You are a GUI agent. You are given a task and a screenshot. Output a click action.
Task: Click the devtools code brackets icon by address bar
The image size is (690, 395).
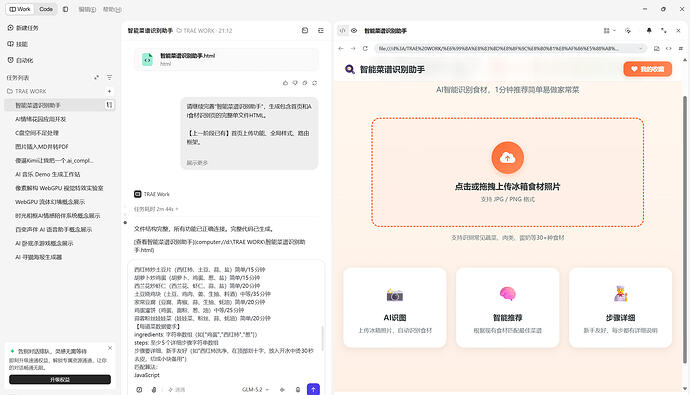pos(668,48)
